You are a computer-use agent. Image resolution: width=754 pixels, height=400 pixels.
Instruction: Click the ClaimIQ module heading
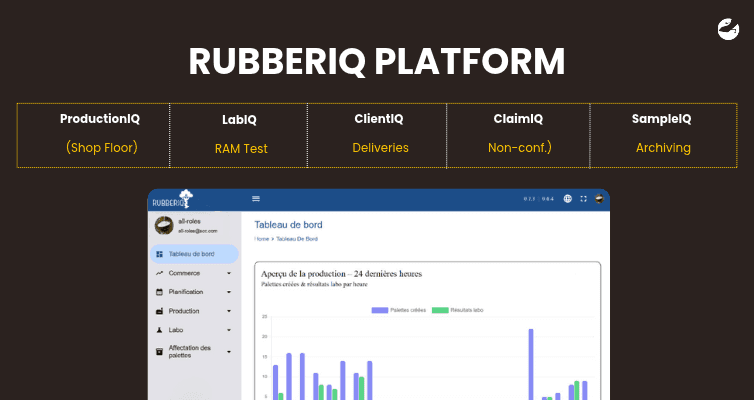pyautogui.click(x=518, y=119)
